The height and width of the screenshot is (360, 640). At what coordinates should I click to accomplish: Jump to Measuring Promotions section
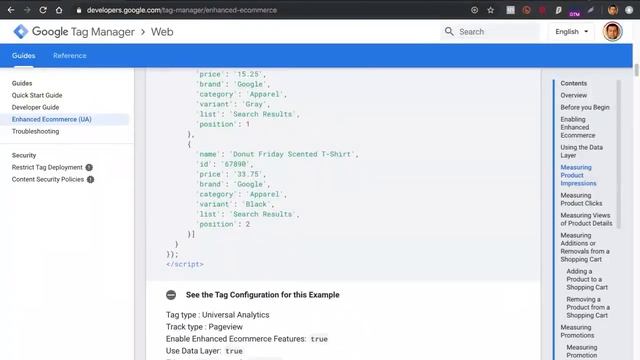pos(577,331)
